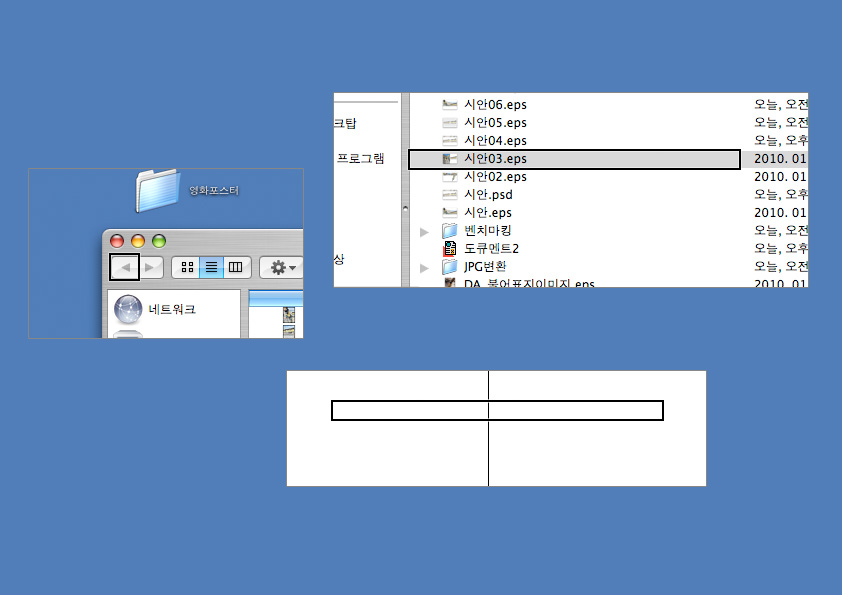The width and height of the screenshot is (842, 595).
Task: Click the empty outlined field in white panel
Action: 497,410
